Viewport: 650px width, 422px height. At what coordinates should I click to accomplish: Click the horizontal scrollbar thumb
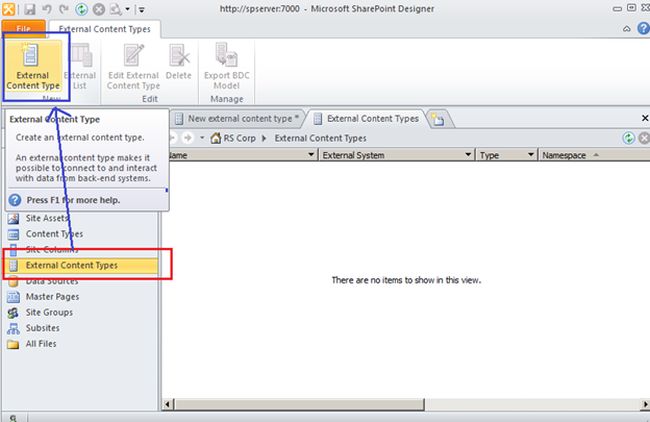[299, 404]
